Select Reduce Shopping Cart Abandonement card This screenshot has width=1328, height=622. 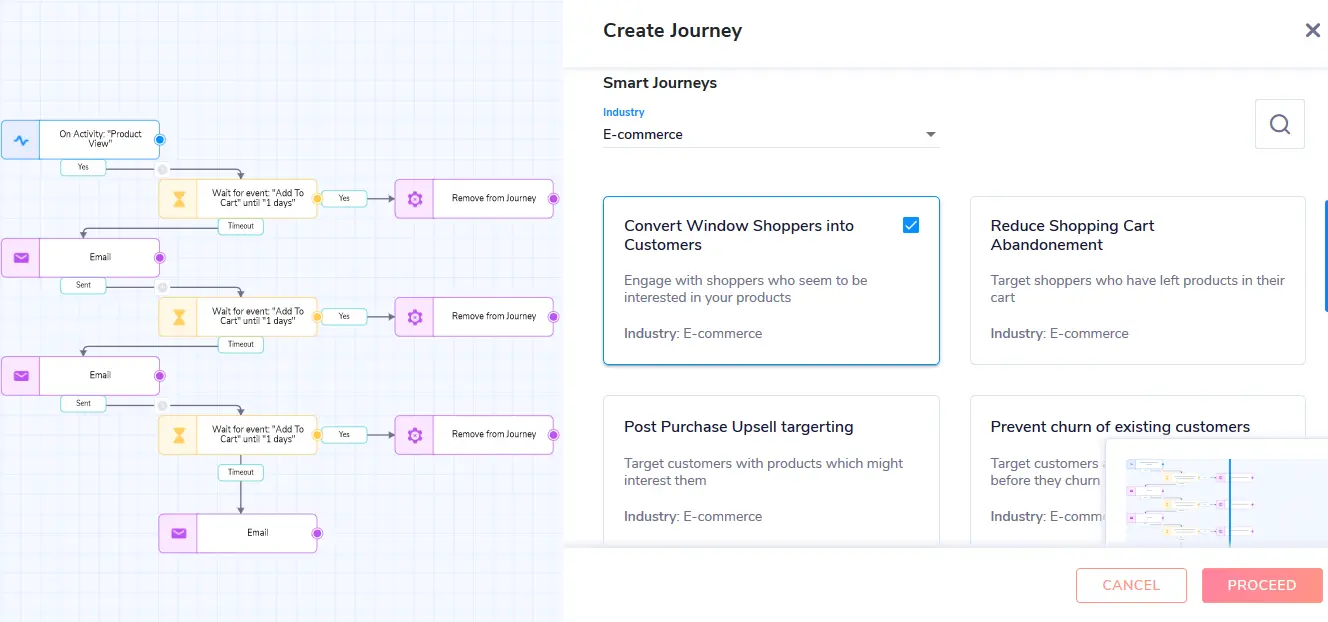pyautogui.click(x=1138, y=280)
